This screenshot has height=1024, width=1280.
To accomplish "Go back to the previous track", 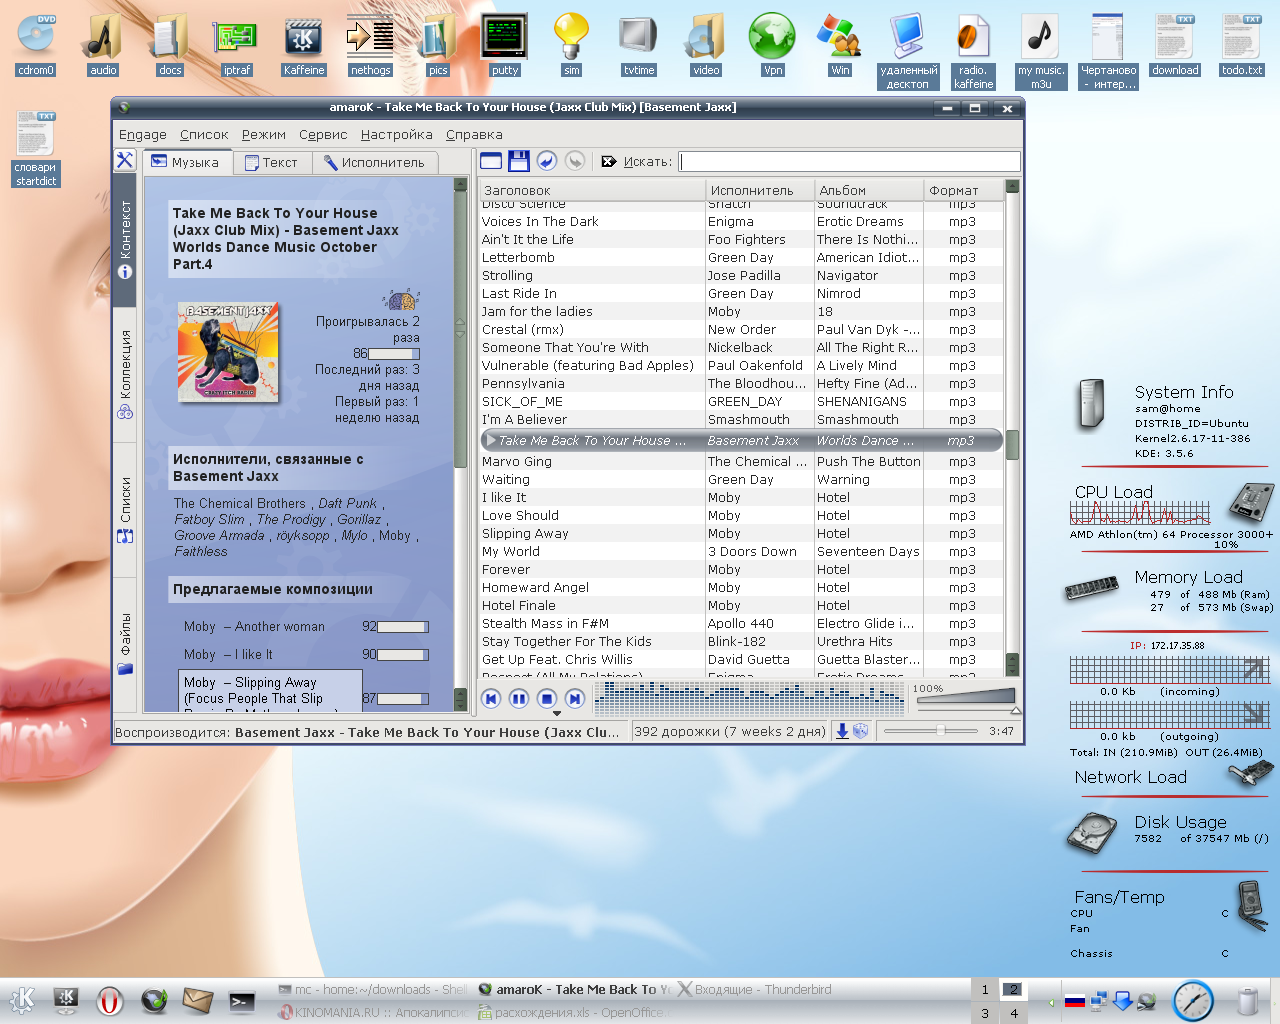I will tap(490, 699).
